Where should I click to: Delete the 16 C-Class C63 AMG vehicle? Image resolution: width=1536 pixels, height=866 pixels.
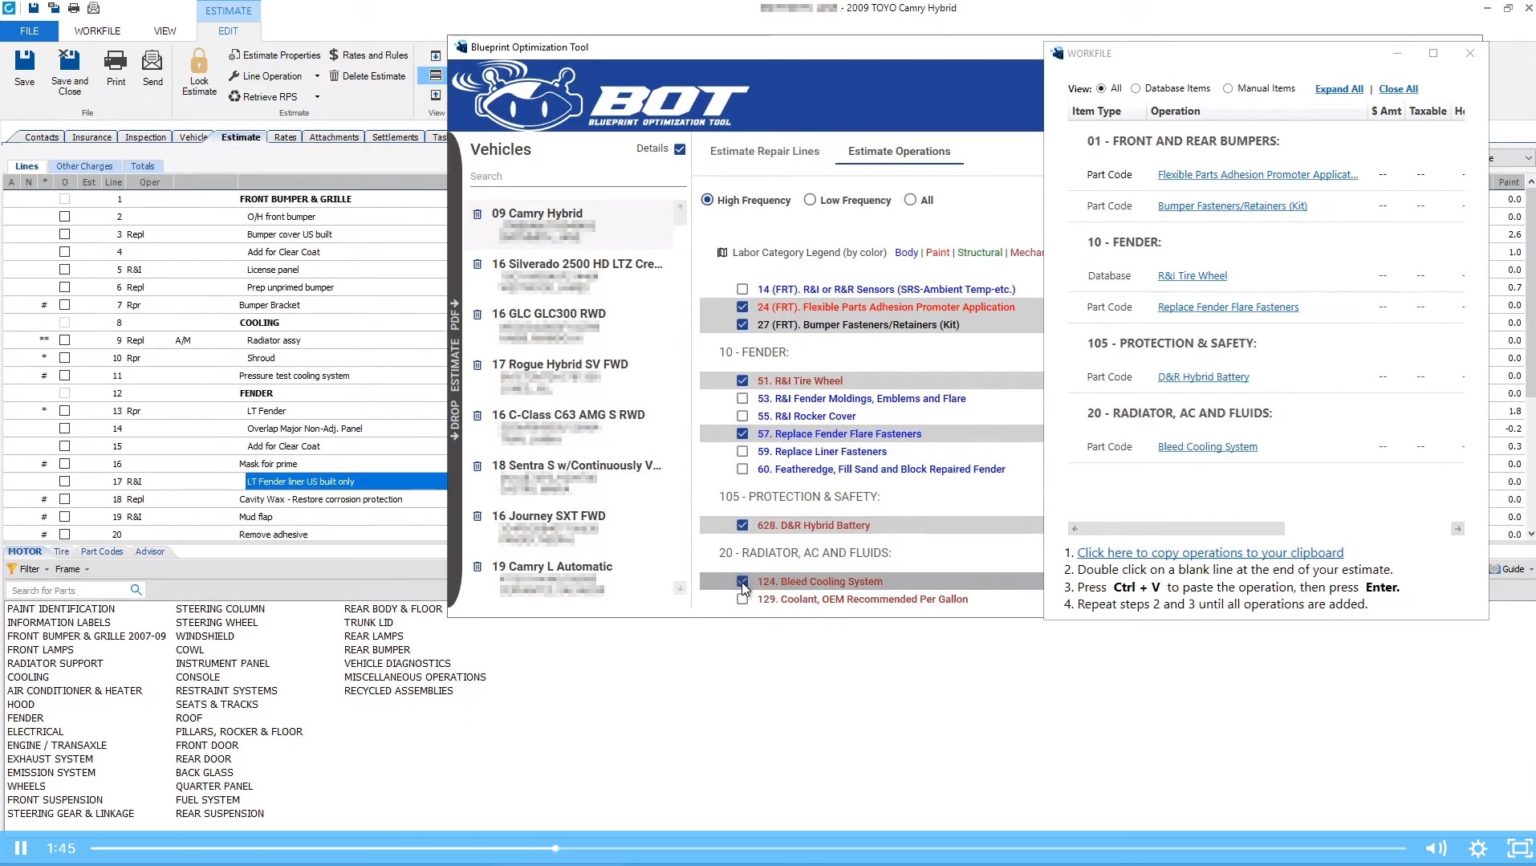point(477,415)
